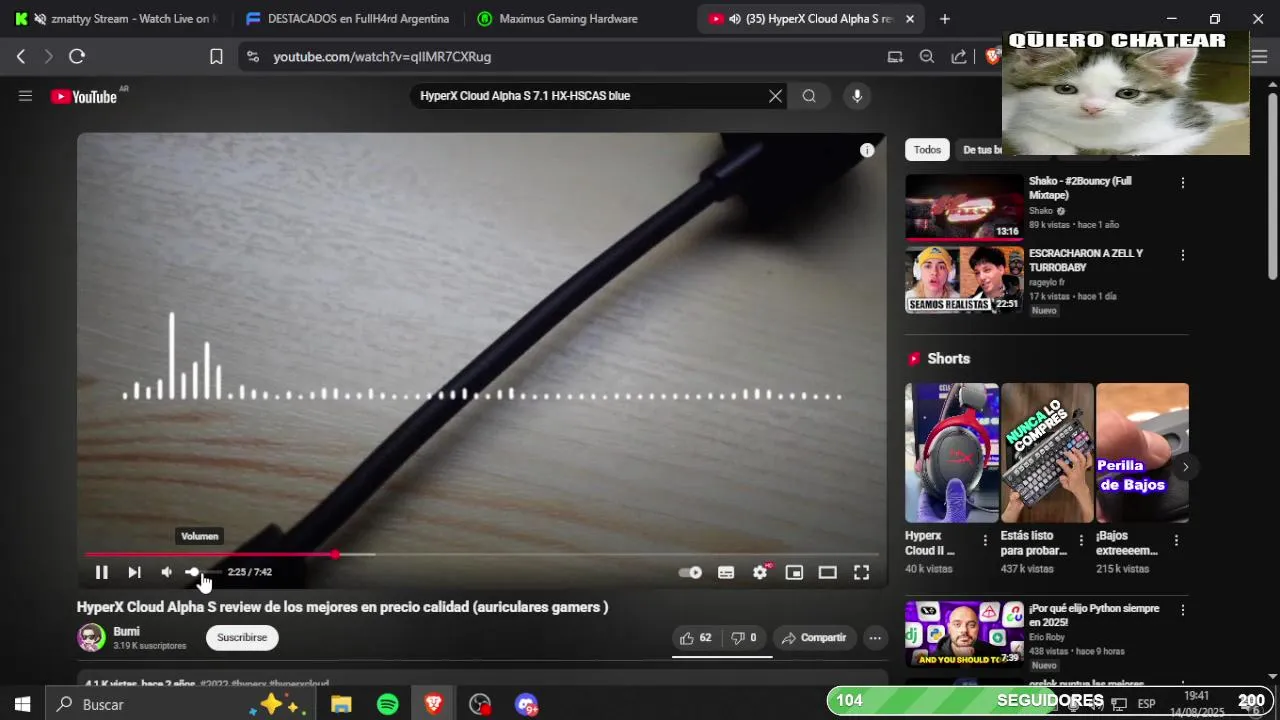Open a new browser tab

click(x=945, y=19)
